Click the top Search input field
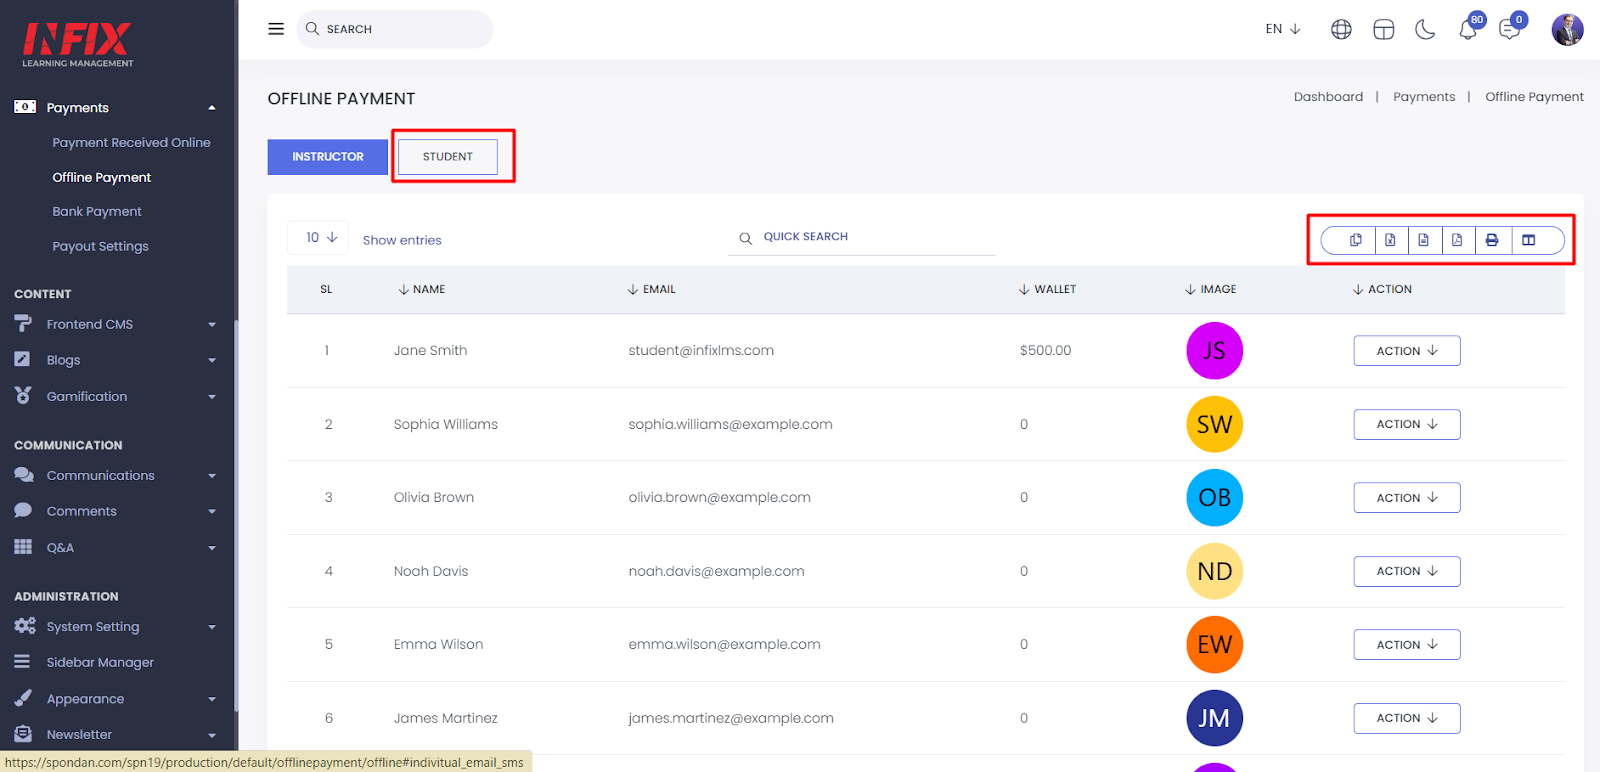Image resolution: width=1600 pixels, height=772 pixels. tap(394, 29)
